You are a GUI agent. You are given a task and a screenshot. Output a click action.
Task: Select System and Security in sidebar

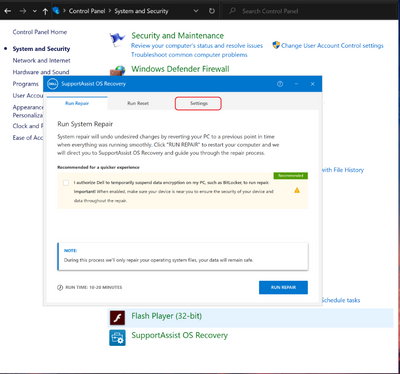[41, 49]
